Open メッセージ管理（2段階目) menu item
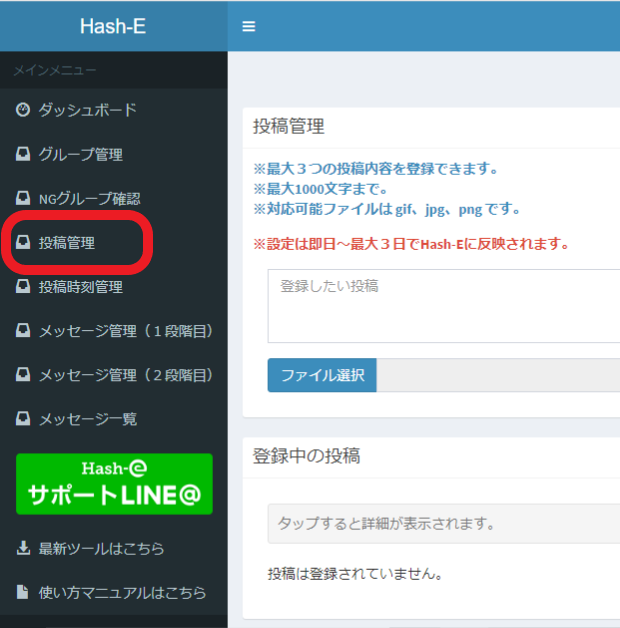 (125, 375)
